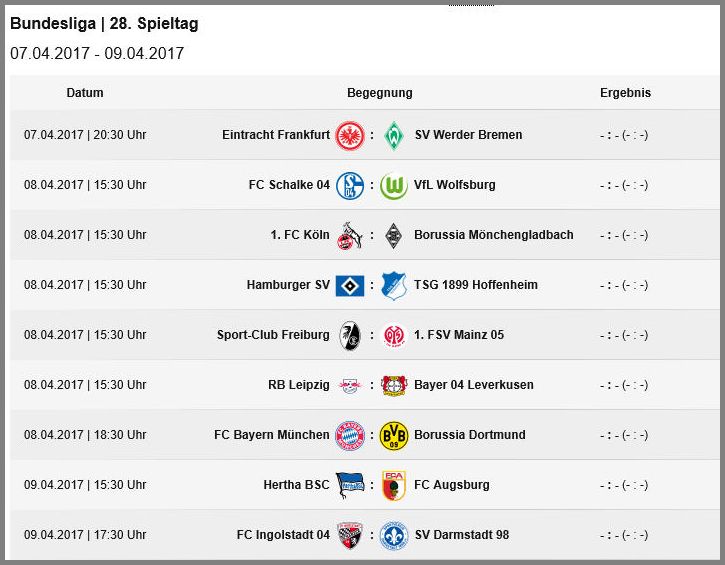Select the Hamburger SV diamond flag logo
Viewport: 725px width, 565px height.
point(350,286)
